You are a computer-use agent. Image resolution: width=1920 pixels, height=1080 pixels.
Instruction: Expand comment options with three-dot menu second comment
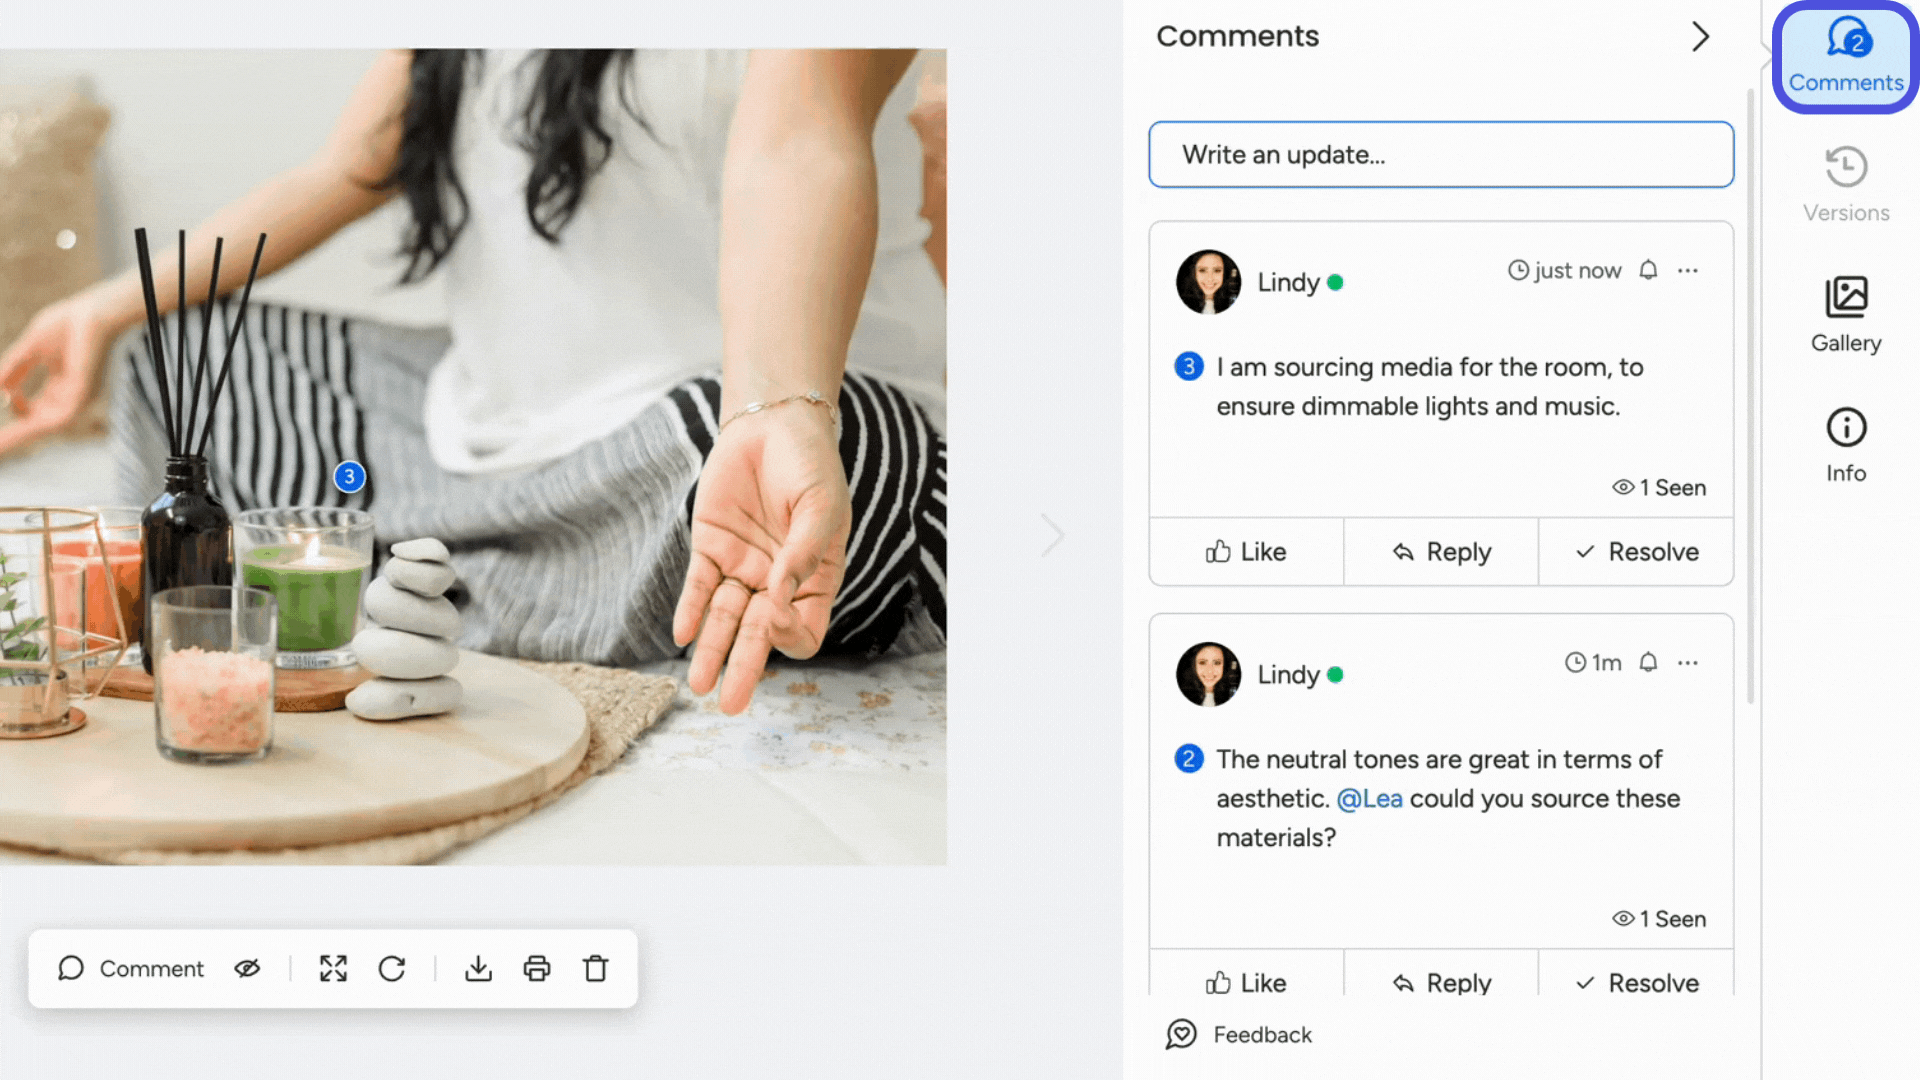[x=1689, y=662]
